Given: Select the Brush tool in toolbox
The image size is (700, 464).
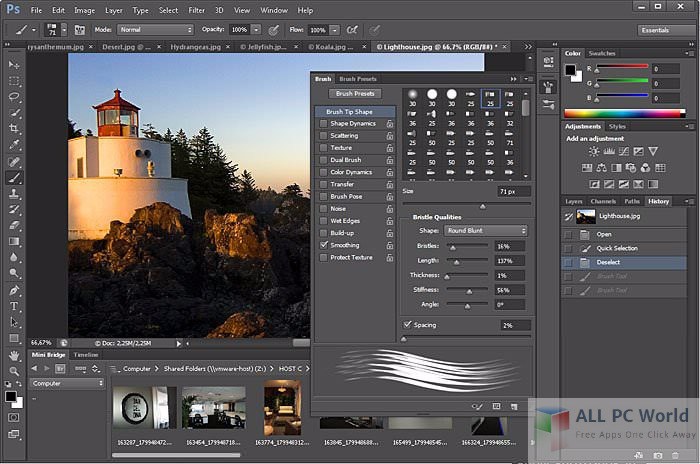Looking at the screenshot, I should pos(14,178).
